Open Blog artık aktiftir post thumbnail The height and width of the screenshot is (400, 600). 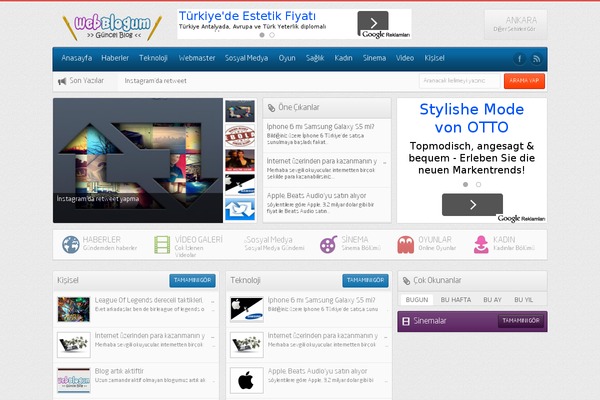(73, 380)
